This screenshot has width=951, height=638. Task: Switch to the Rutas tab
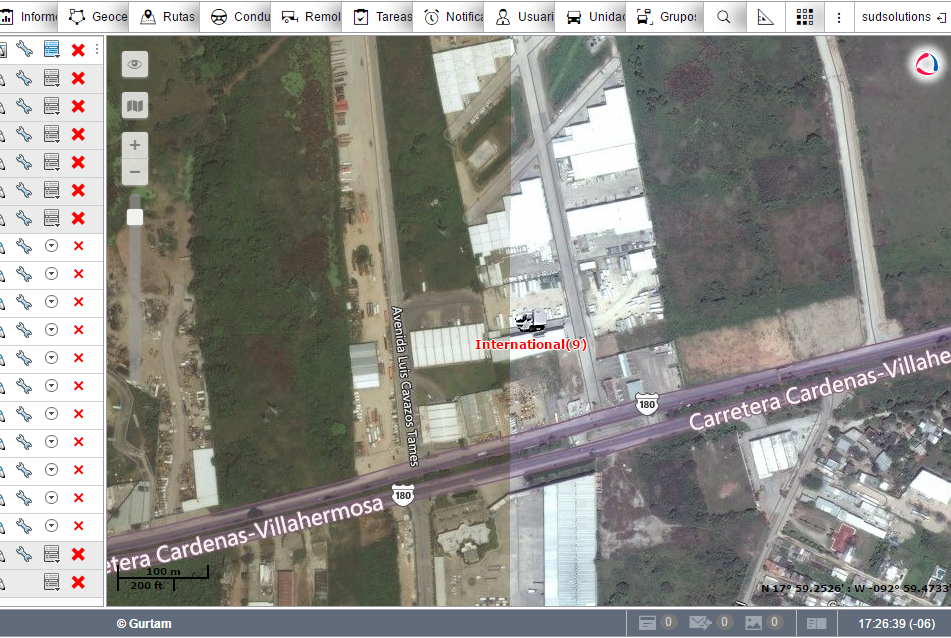pos(167,17)
